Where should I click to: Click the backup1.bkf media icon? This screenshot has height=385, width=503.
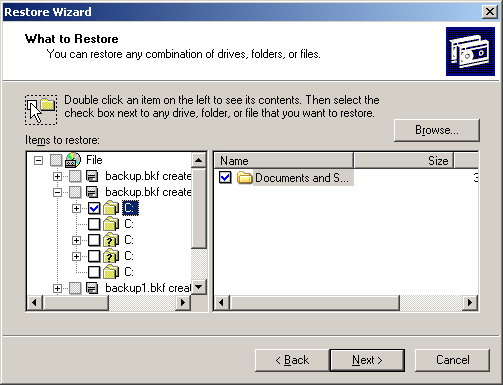click(x=92, y=288)
